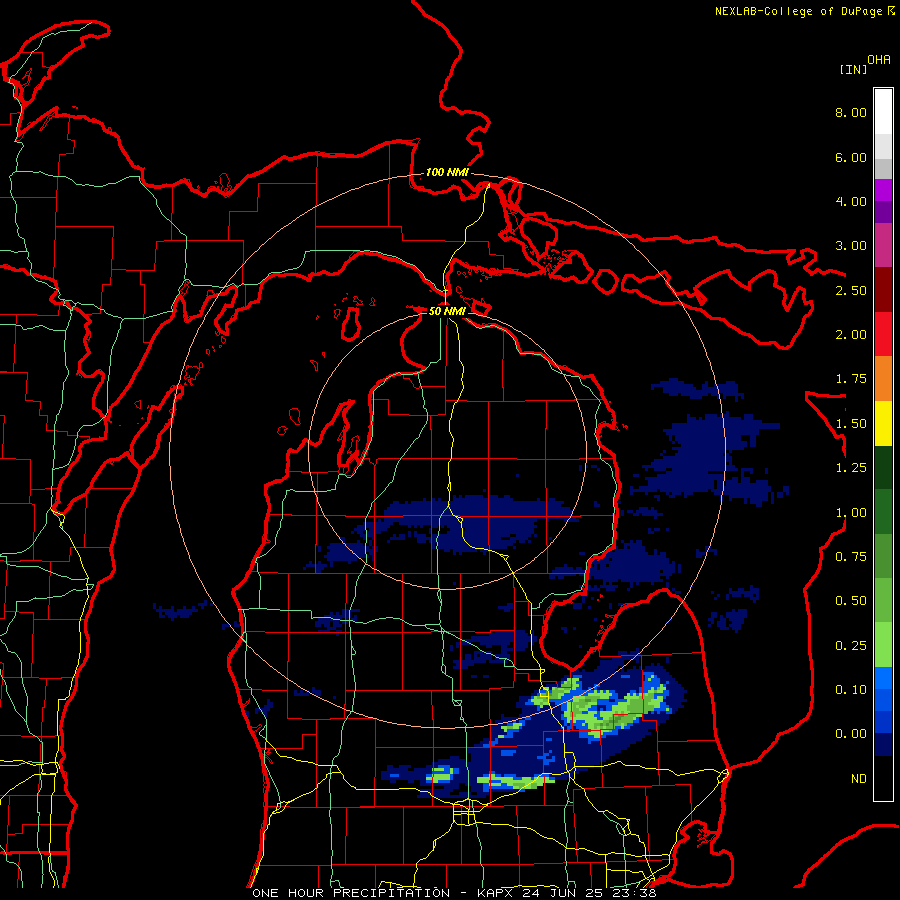The image size is (900, 900).
Task: Click the 1.75 legend value
Action: (851, 379)
